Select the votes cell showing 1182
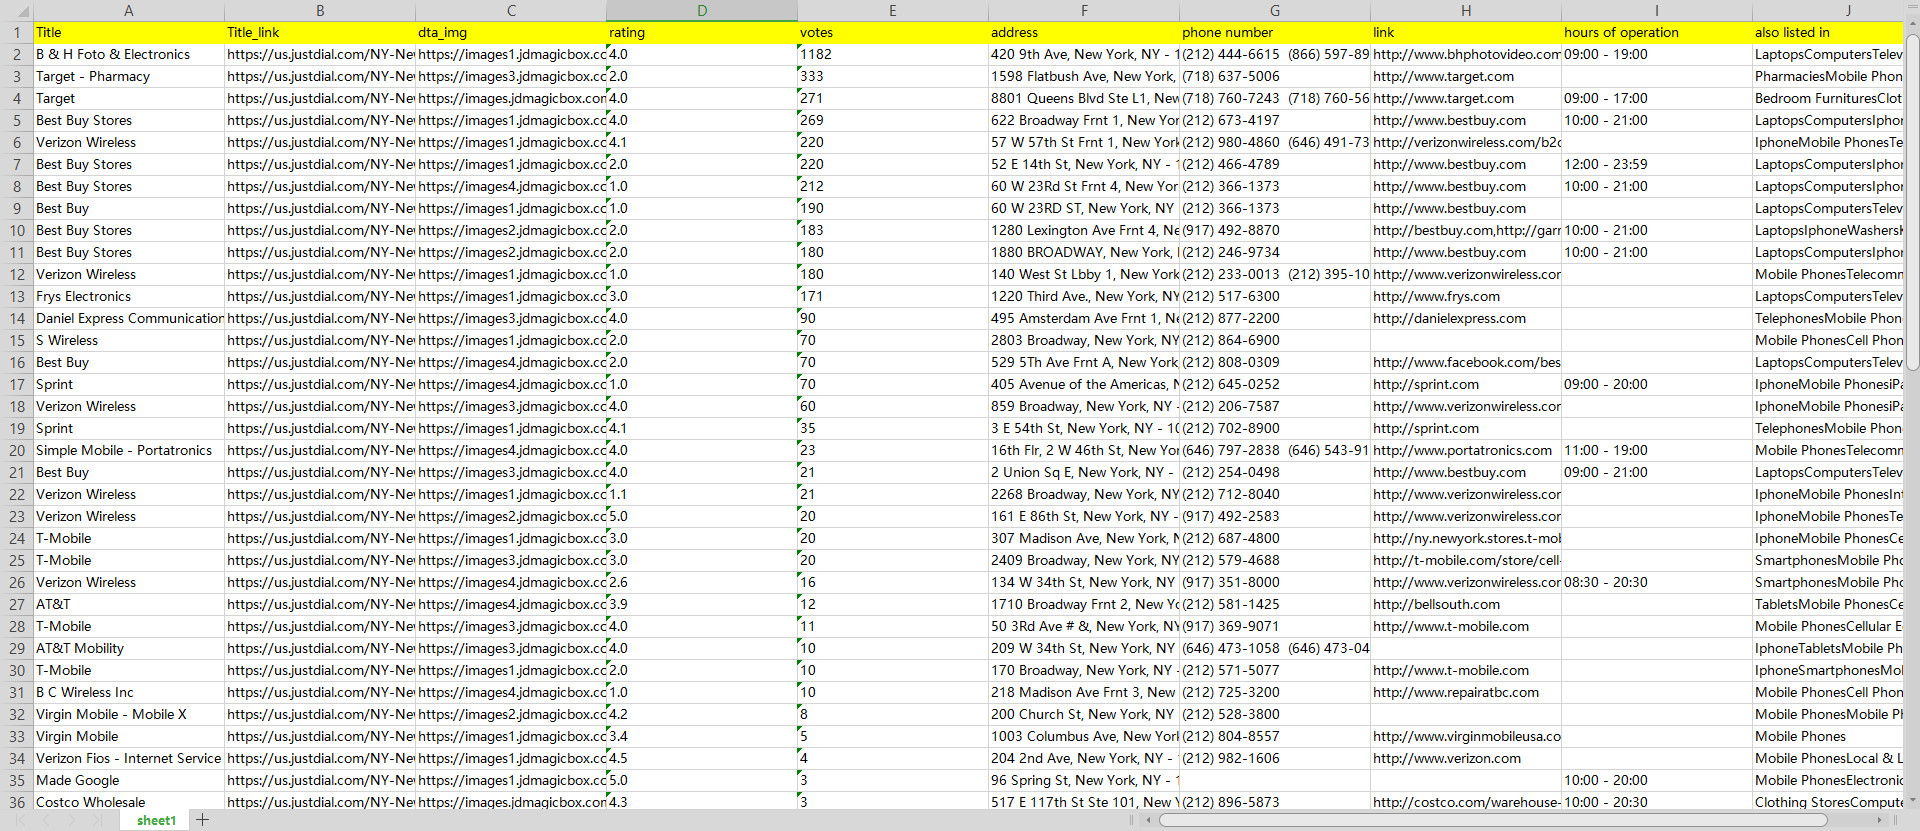 [x=892, y=55]
